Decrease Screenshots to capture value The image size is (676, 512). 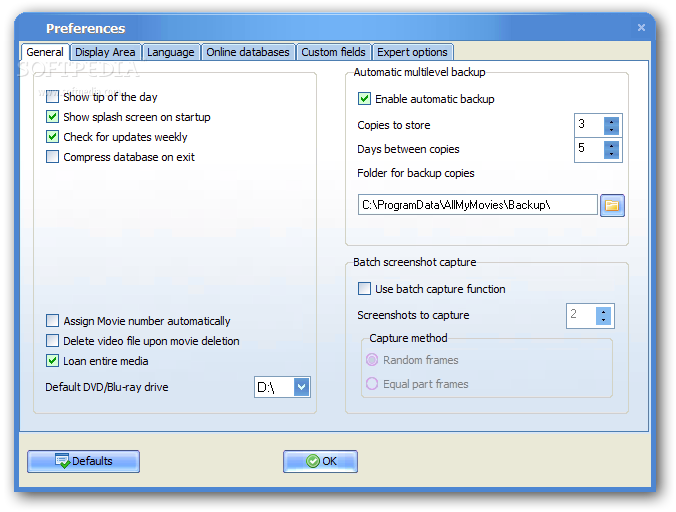[604, 320]
